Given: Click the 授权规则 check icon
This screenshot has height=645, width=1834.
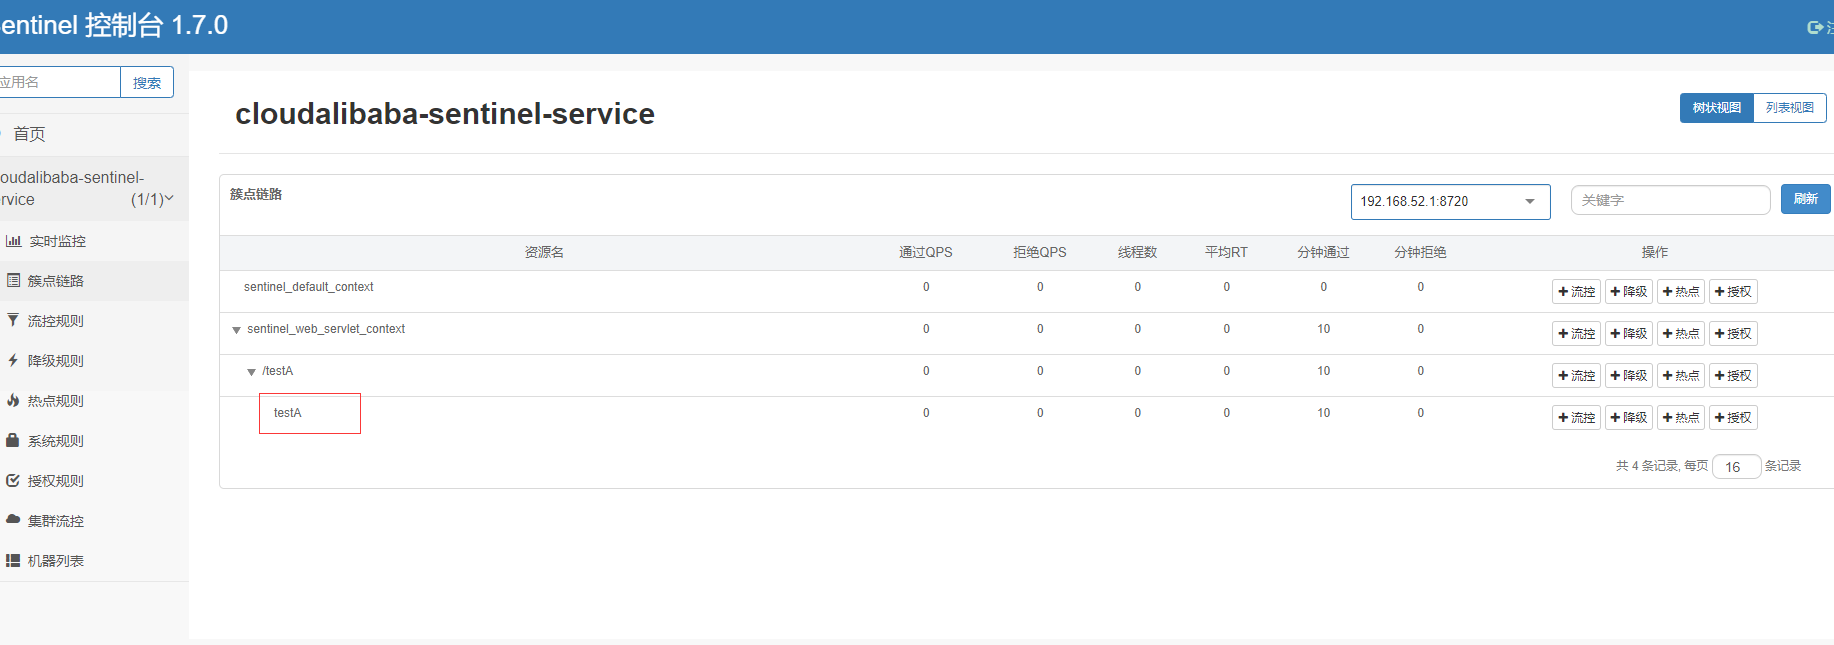Looking at the screenshot, I should (13, 480).
